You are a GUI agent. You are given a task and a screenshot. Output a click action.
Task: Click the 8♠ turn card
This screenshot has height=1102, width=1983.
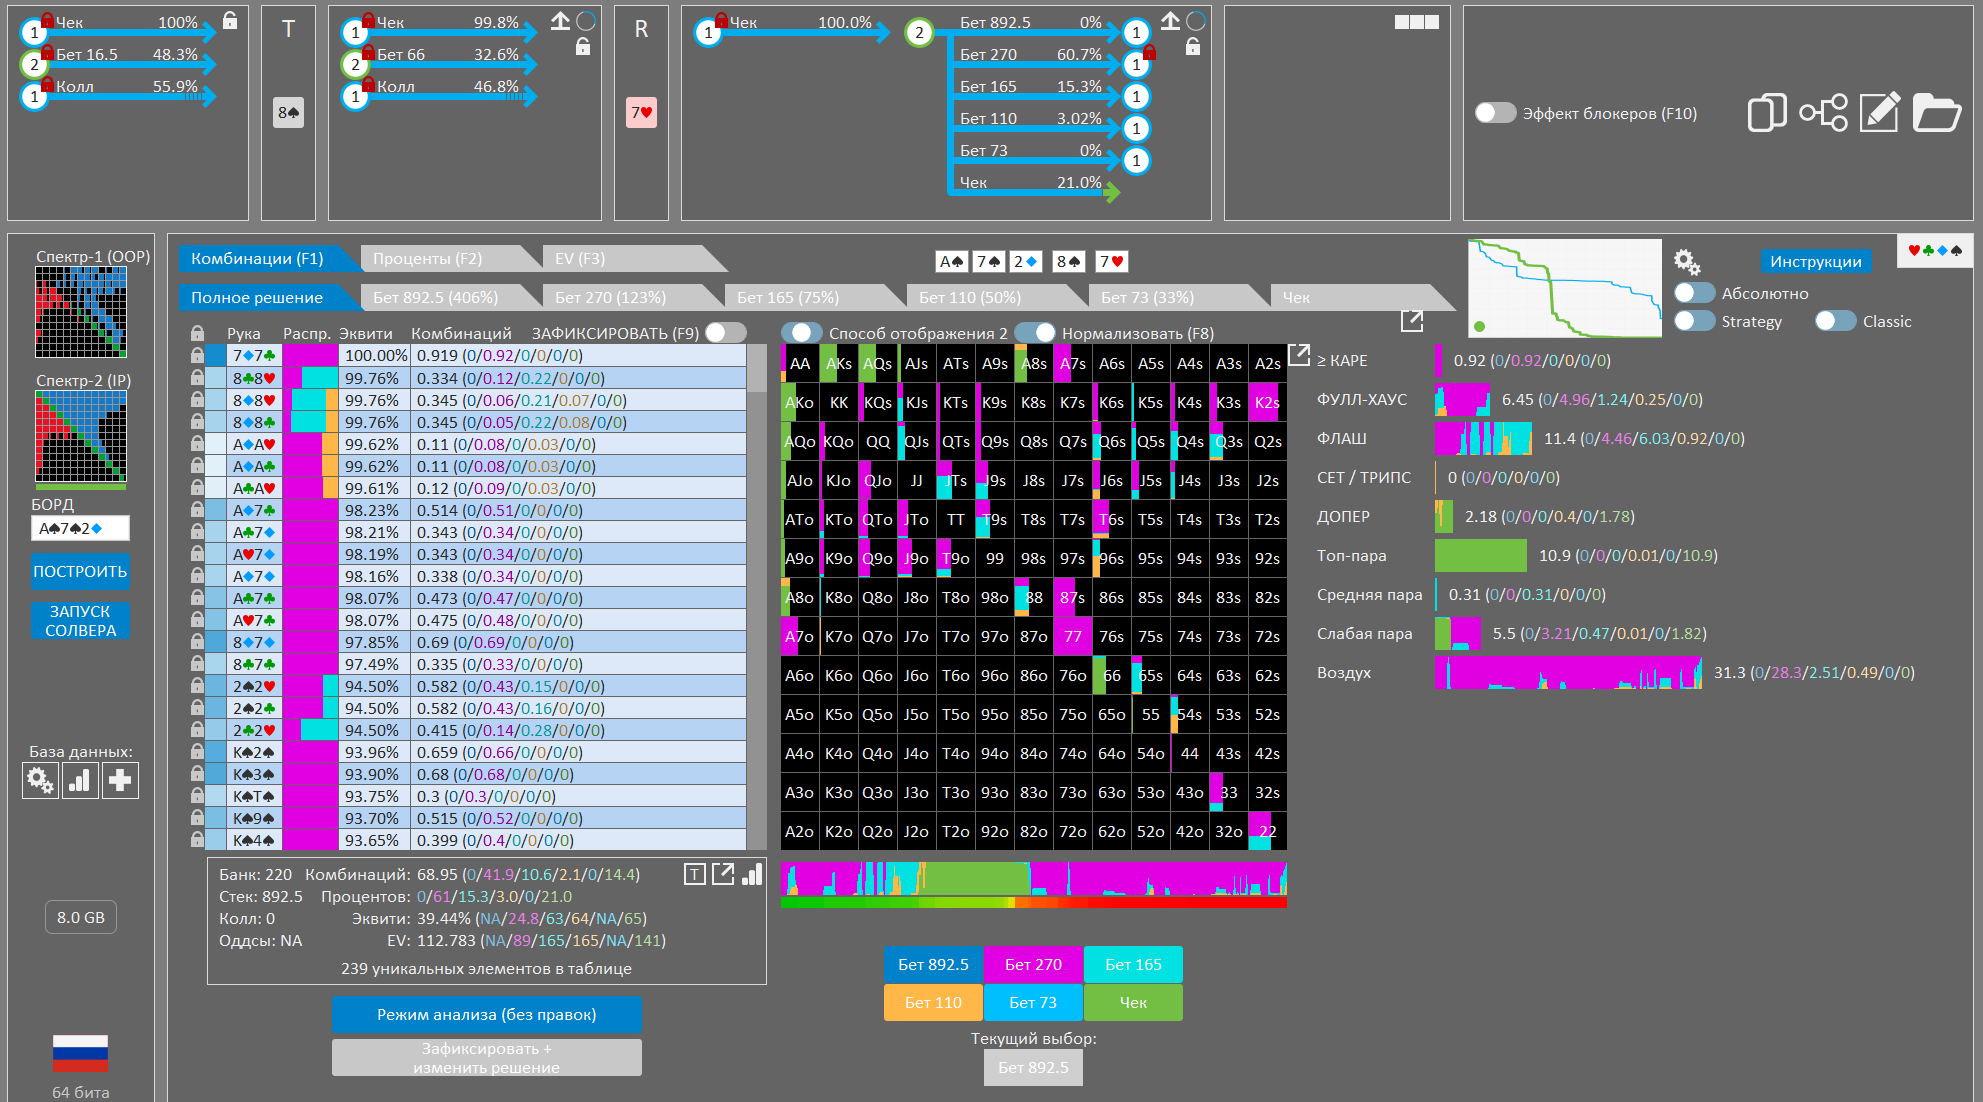[x=289, y=112]
